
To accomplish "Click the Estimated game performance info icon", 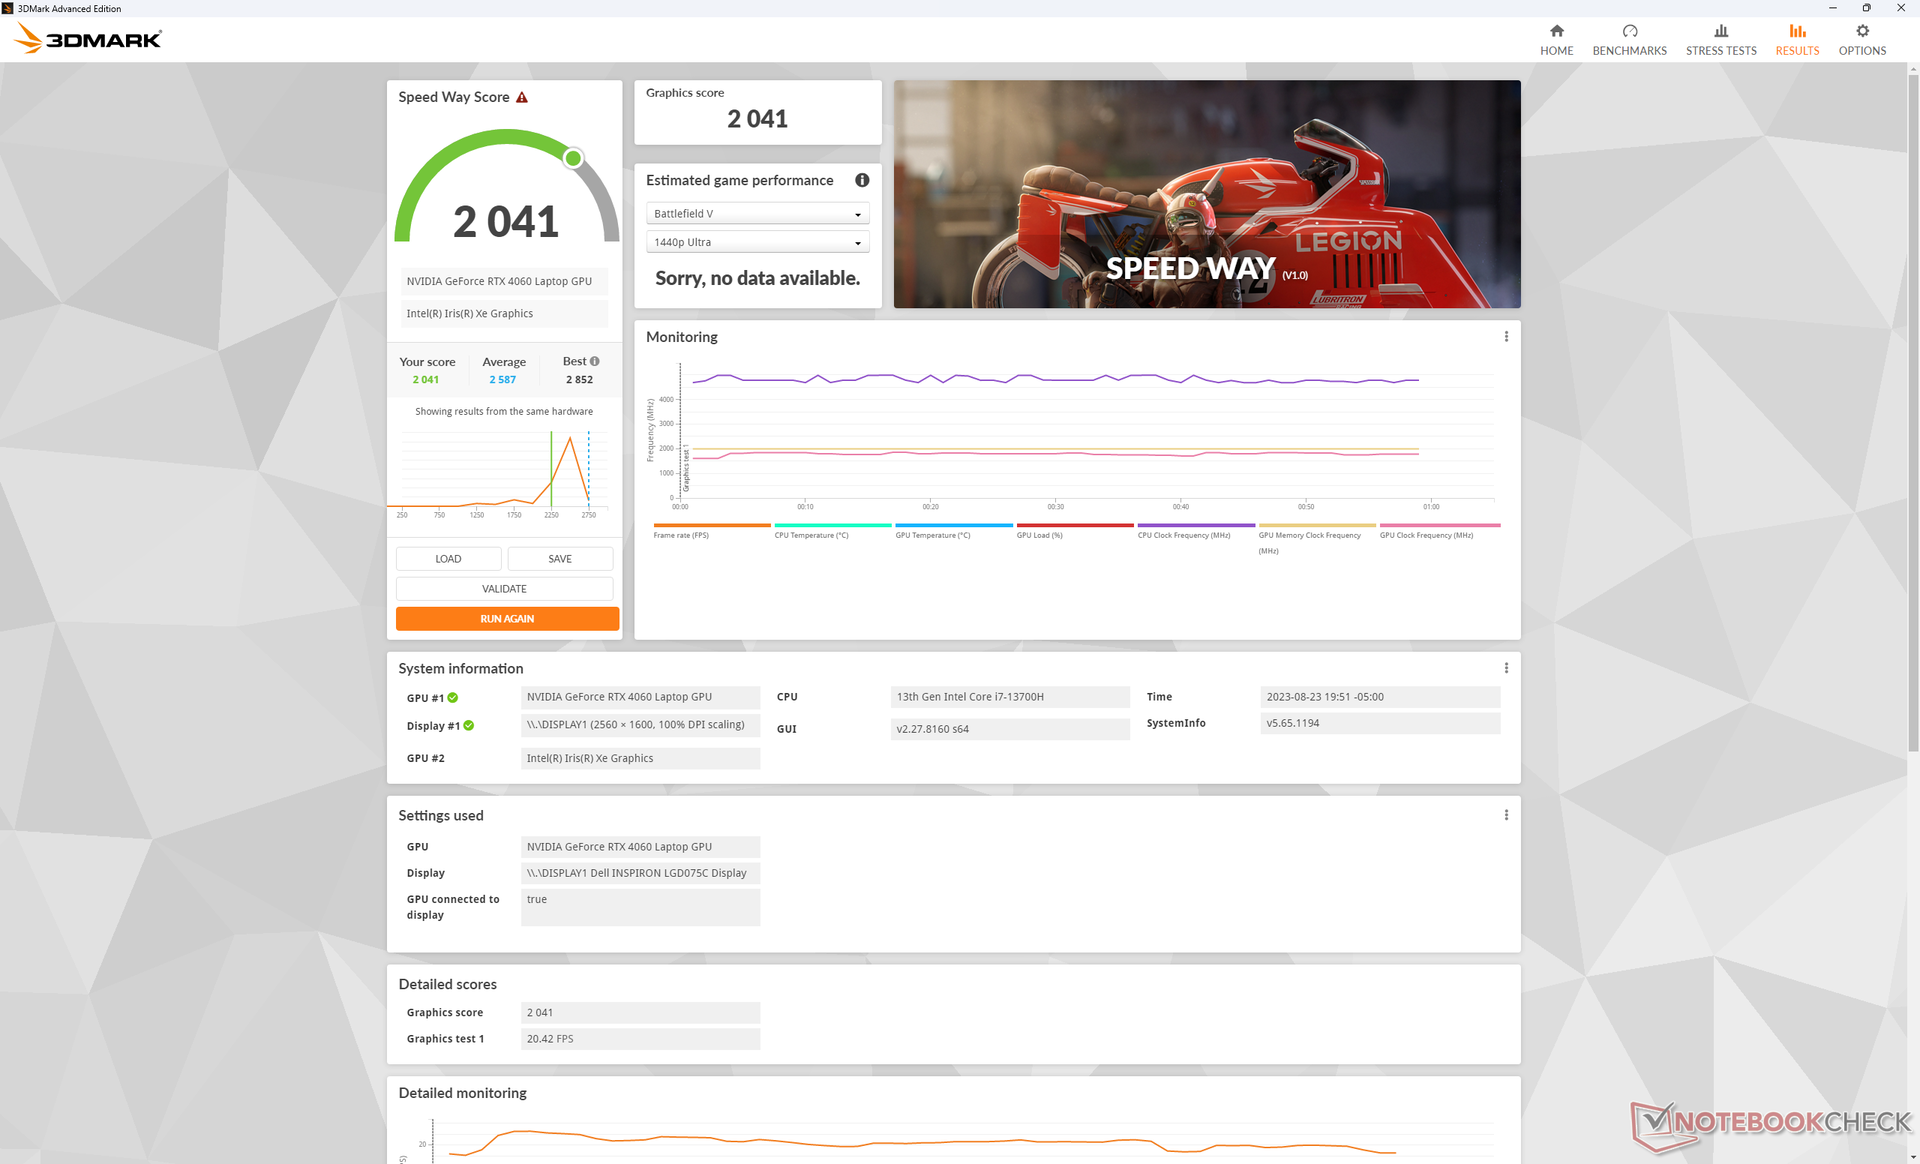I will (x=861, y=180).
